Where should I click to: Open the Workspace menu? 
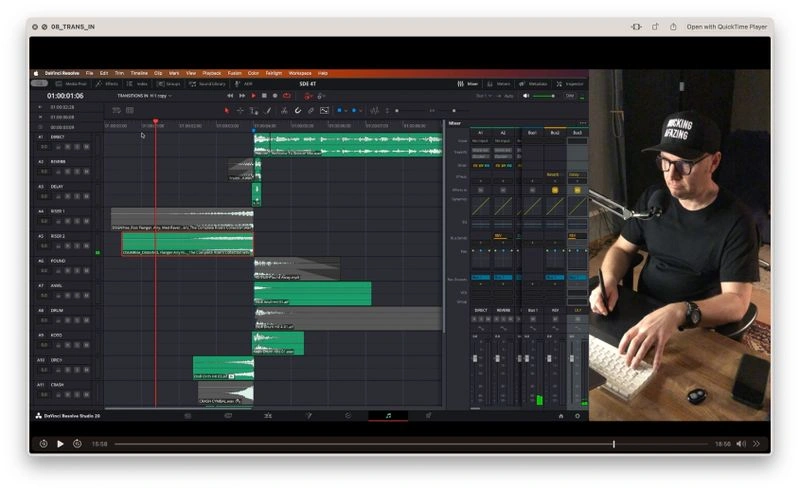[x=300, y=73]
